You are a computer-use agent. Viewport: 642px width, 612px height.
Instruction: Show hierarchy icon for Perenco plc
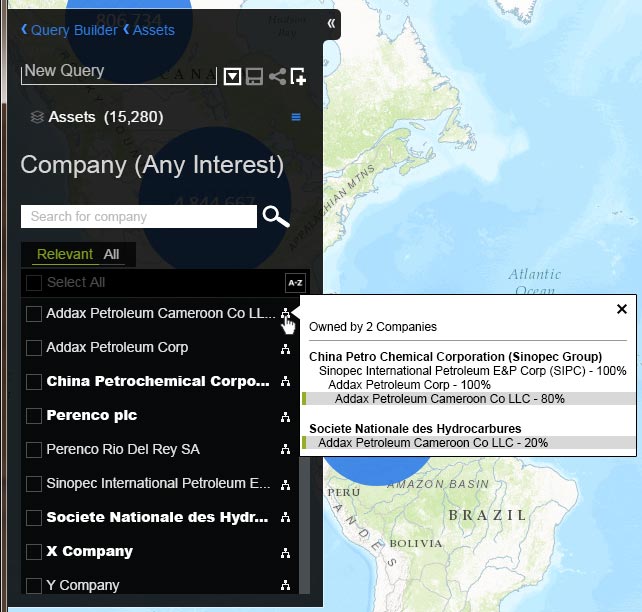285,417
